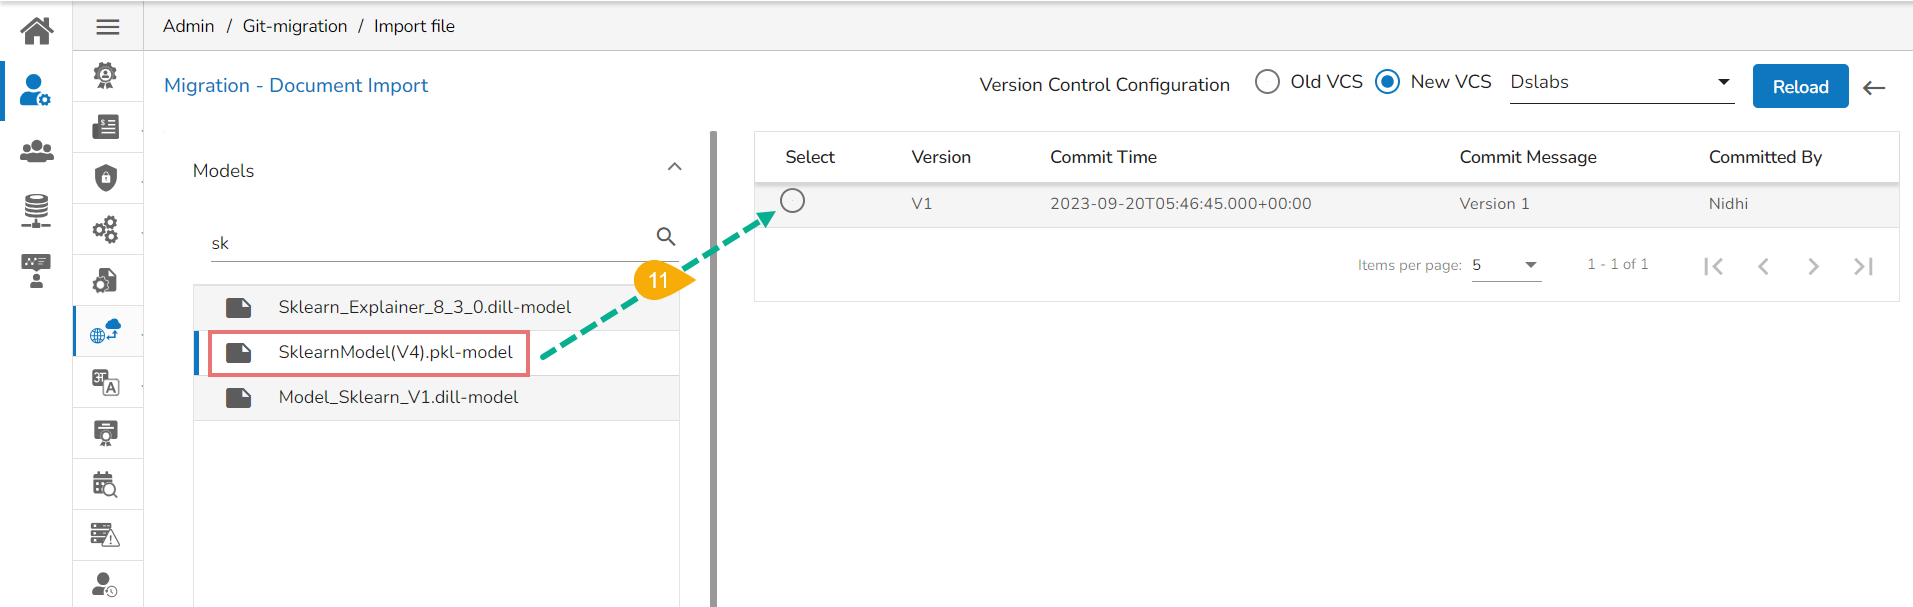
Task: Click the Reload button
Action: click(x=1800, y=87)
